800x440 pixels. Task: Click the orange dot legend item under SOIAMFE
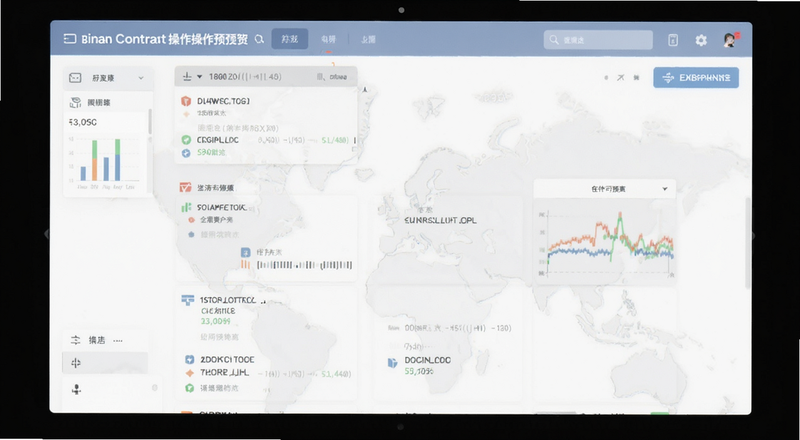pyautogui.click(x=191, y=220)
